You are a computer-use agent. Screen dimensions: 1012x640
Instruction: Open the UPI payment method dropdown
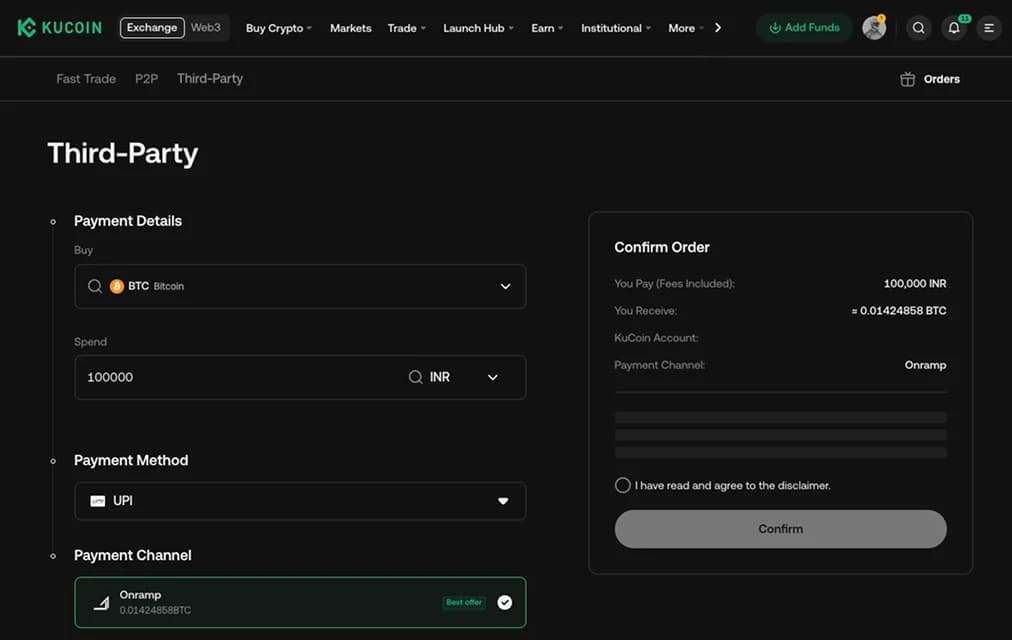[x=300, y=501]
